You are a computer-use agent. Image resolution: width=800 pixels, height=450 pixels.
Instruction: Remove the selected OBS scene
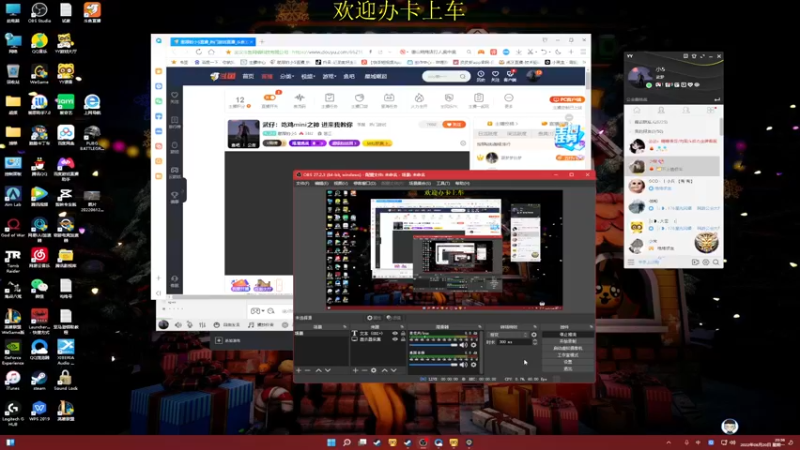[x=308, y=370]
